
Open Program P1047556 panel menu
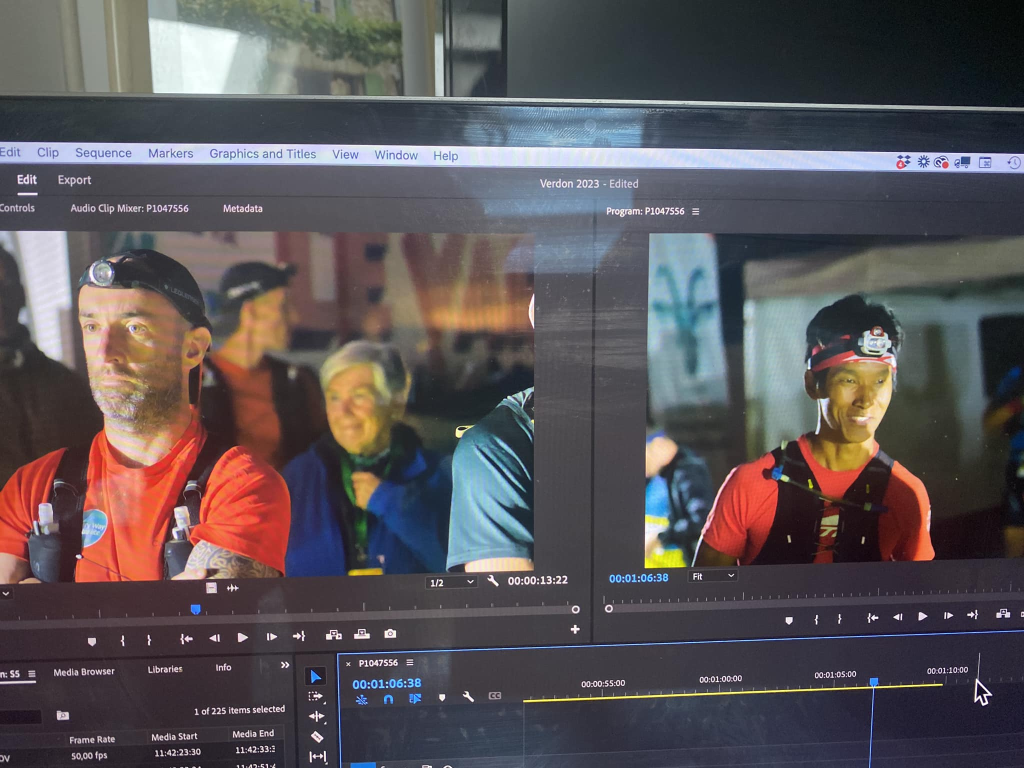click(x=696, y=212)
